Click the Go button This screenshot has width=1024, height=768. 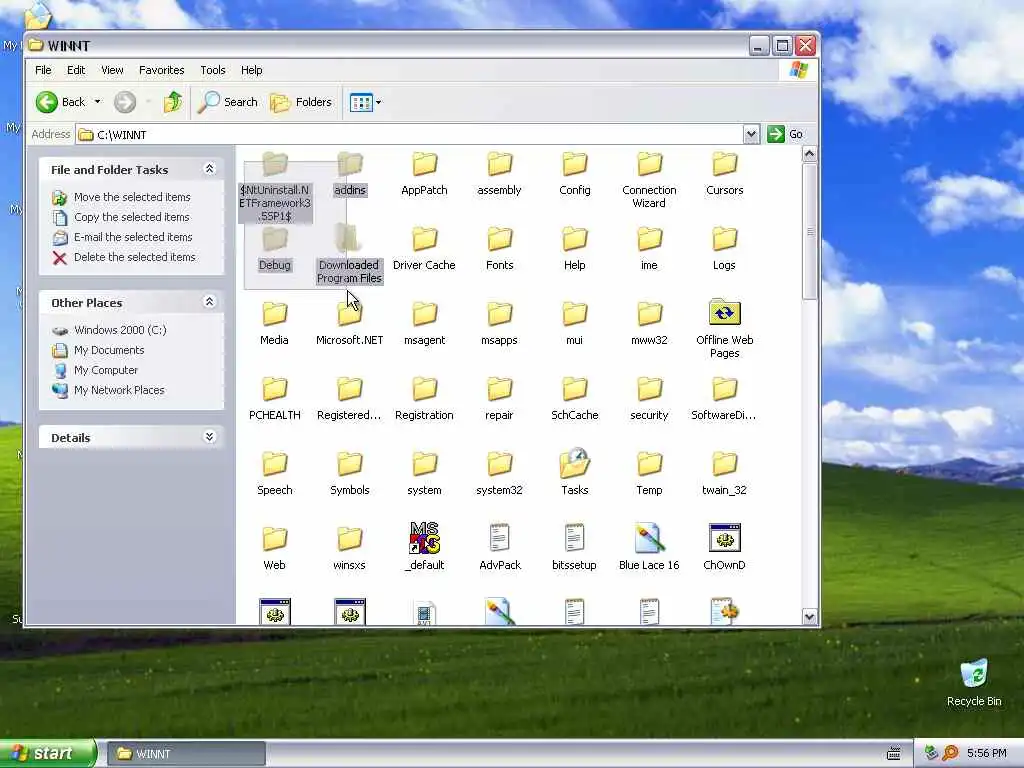786,134
